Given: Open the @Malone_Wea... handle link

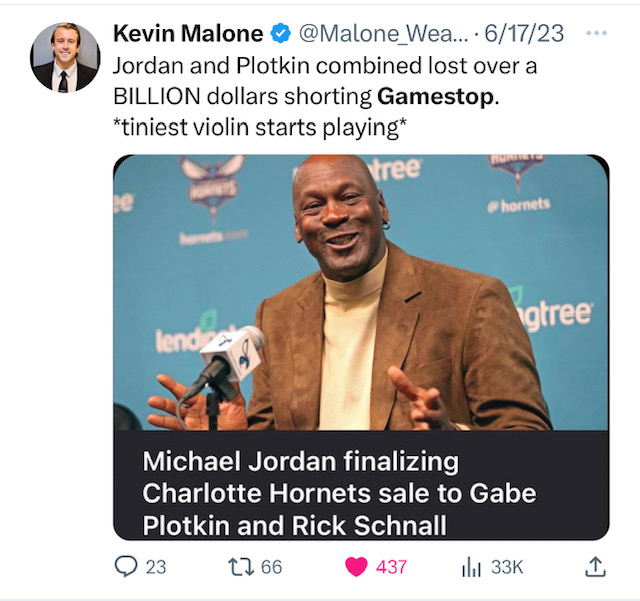Looking at the screenshot, I should 382,34.
